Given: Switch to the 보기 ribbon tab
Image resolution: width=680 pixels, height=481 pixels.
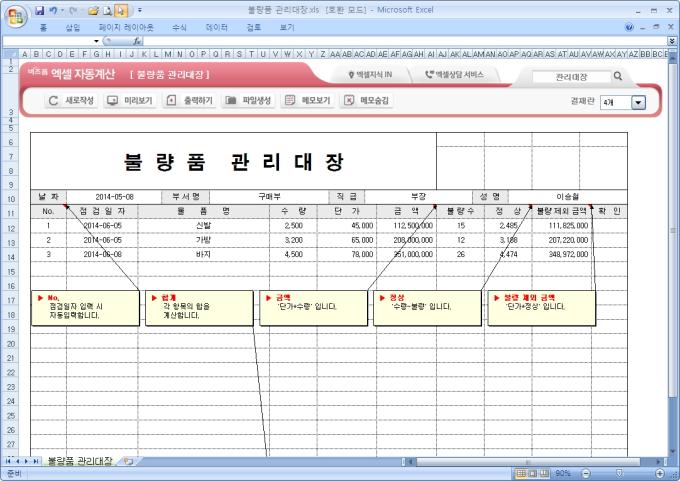Looking at the screenshot, I should 287,27.
